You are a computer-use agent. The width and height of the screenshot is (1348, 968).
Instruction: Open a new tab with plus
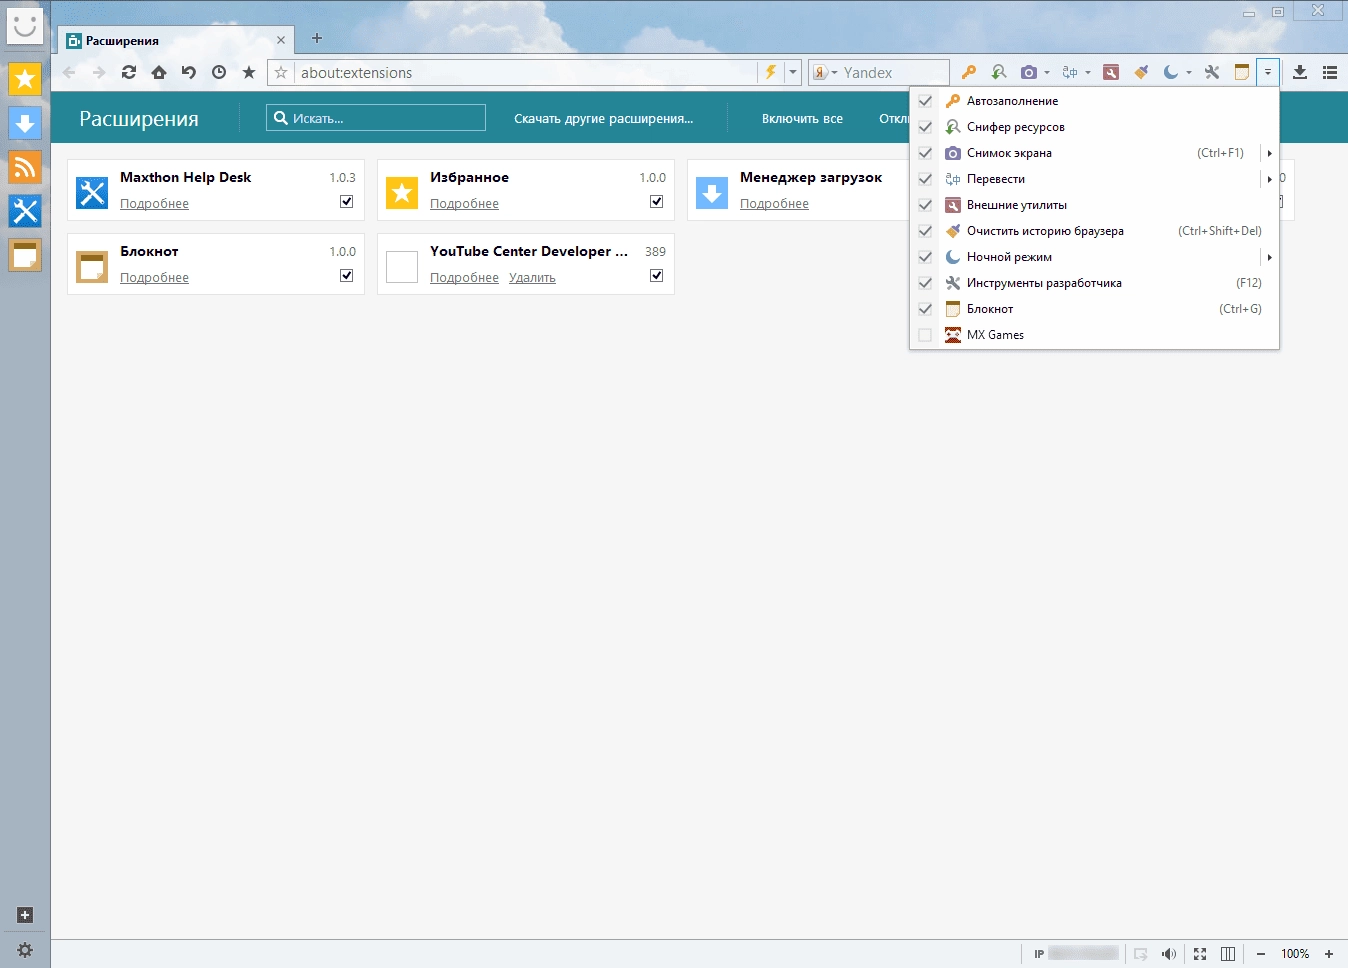[317, 38]
